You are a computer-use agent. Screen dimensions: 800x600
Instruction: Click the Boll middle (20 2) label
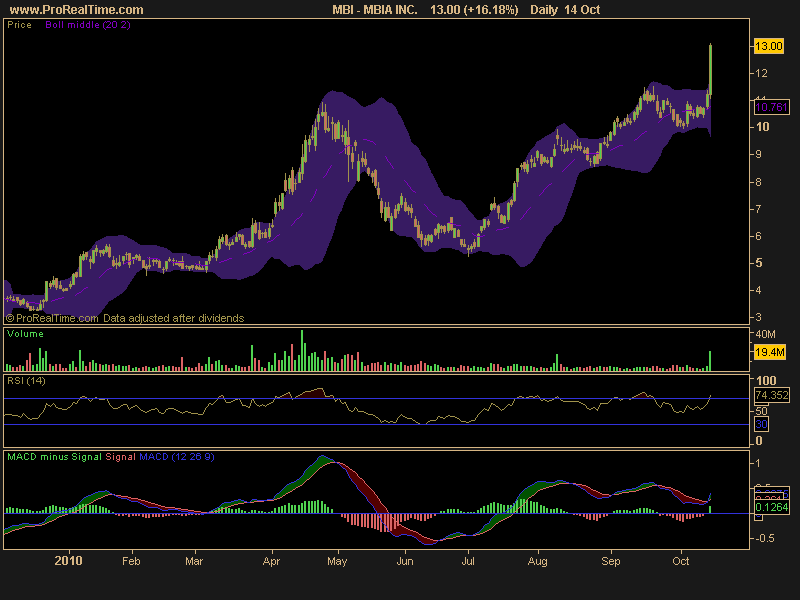click(x=88, y=24)
